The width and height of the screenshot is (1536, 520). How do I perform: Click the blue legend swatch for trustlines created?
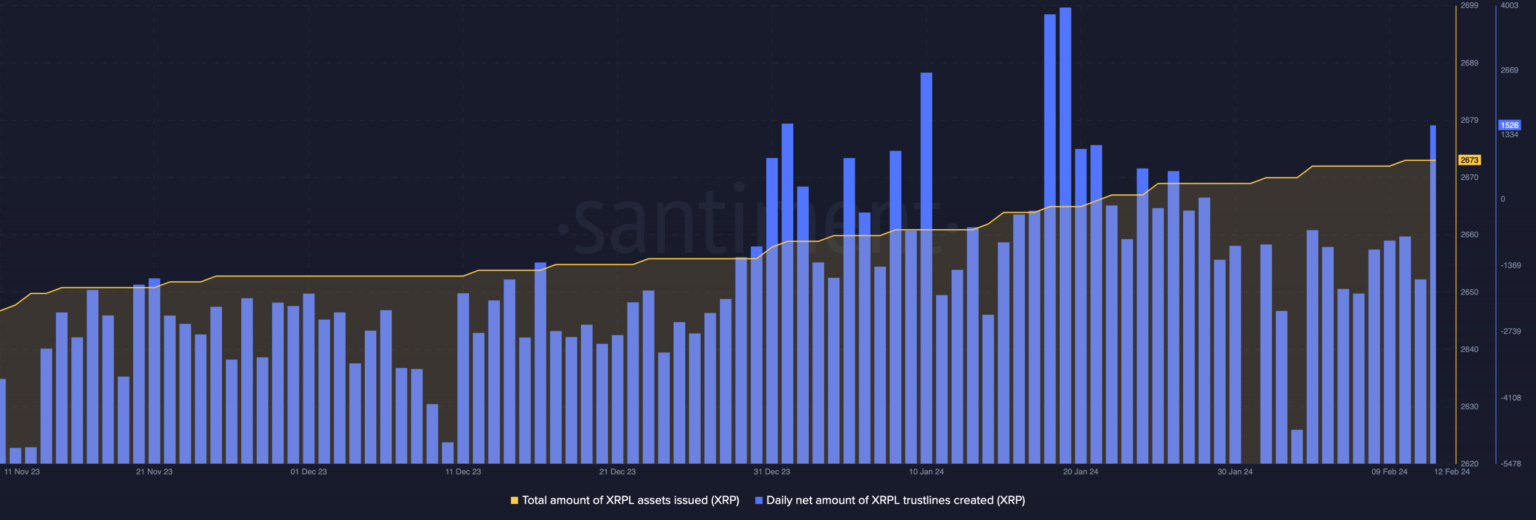pyautogui.click(x=758, y=500)
